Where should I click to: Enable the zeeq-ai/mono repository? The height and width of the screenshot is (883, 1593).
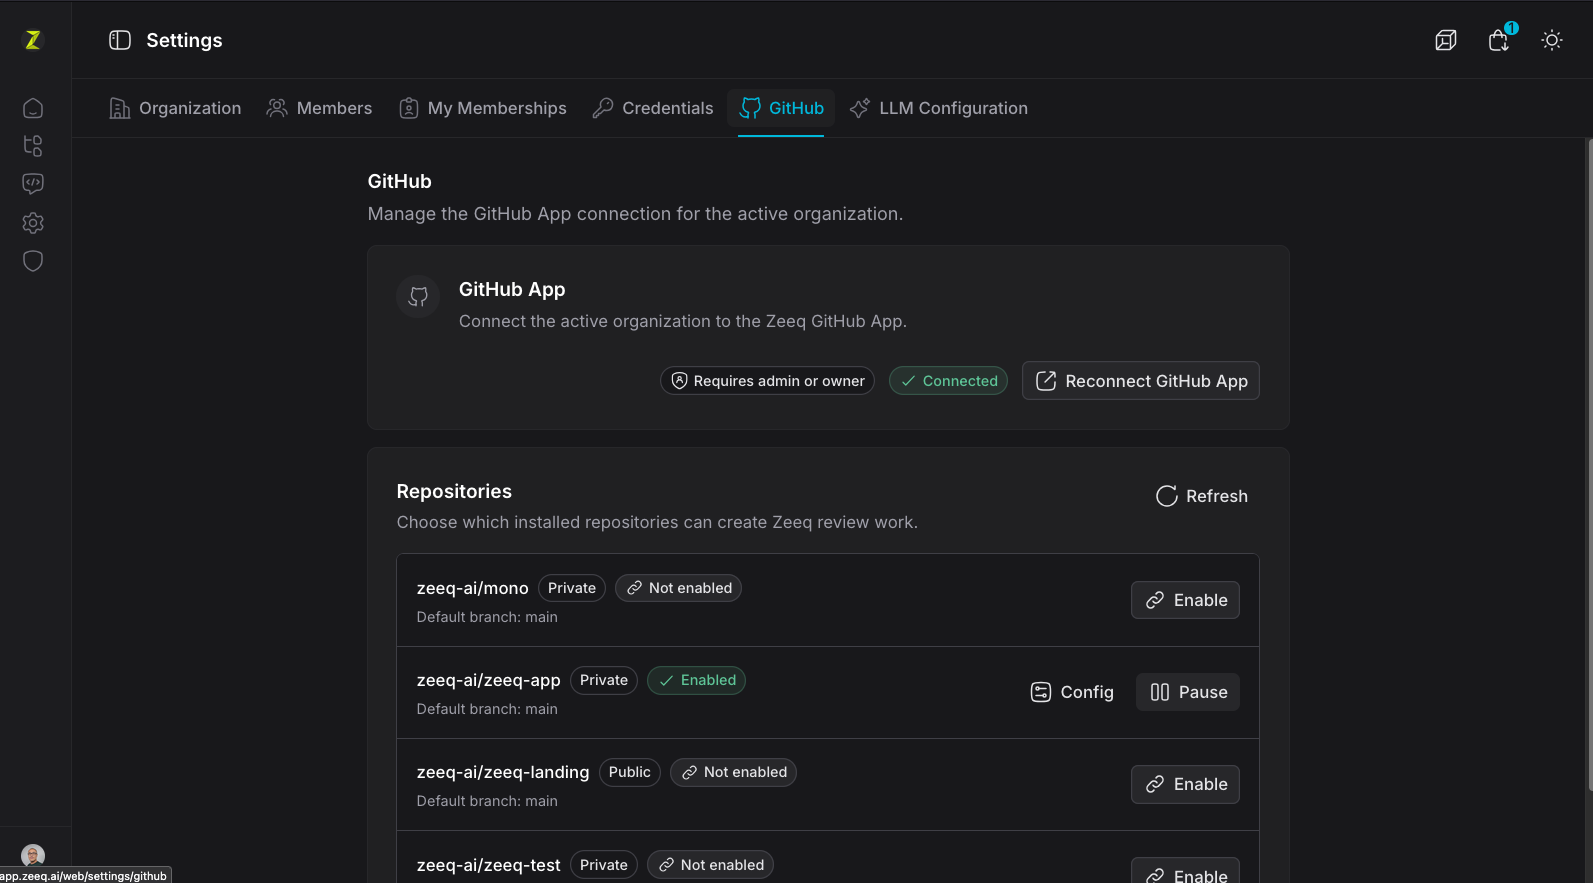[x=1185, y=600]
